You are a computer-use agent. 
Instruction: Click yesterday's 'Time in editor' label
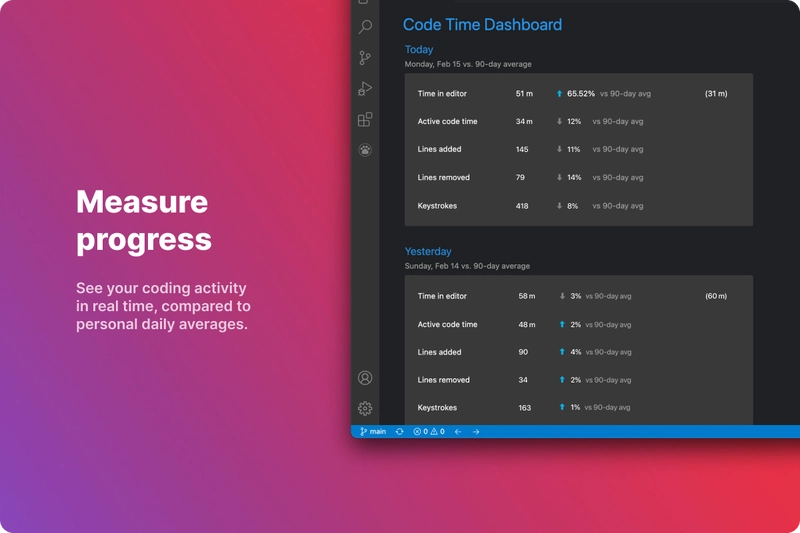442,296
